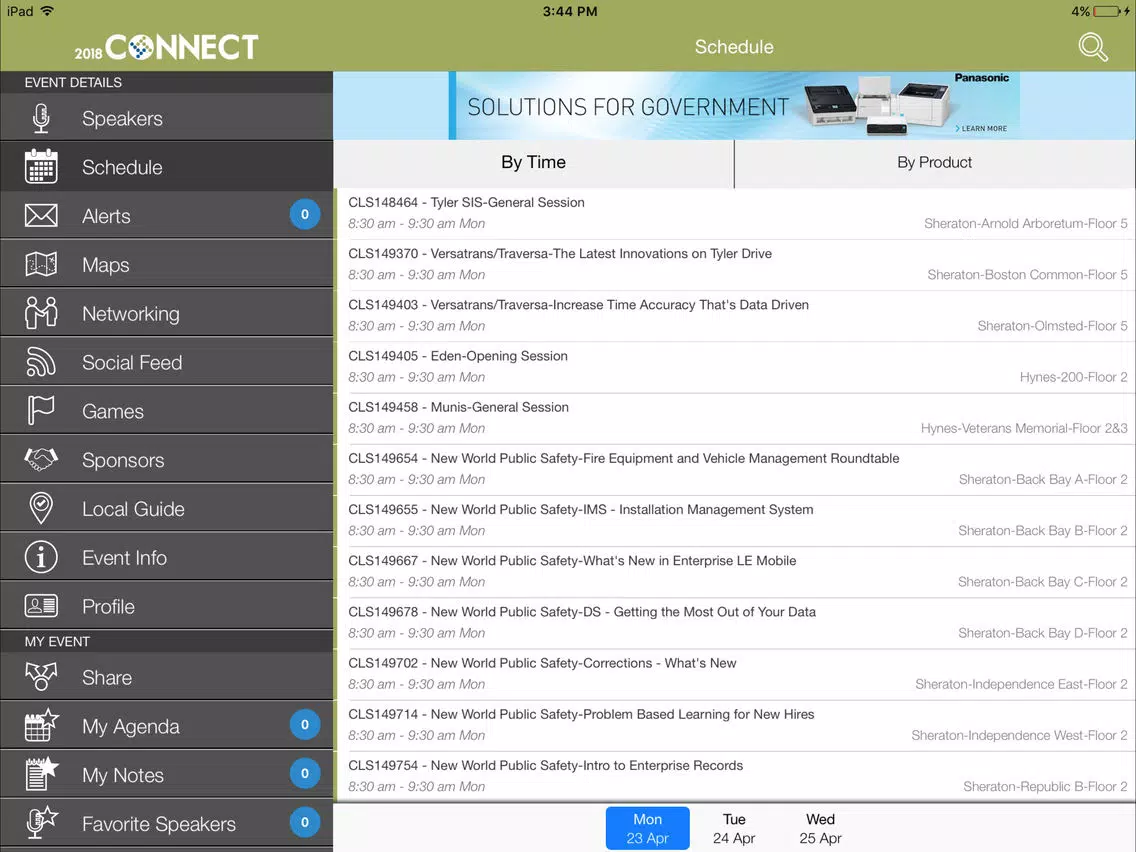Open the Event Info icon

tap(41, 557)
